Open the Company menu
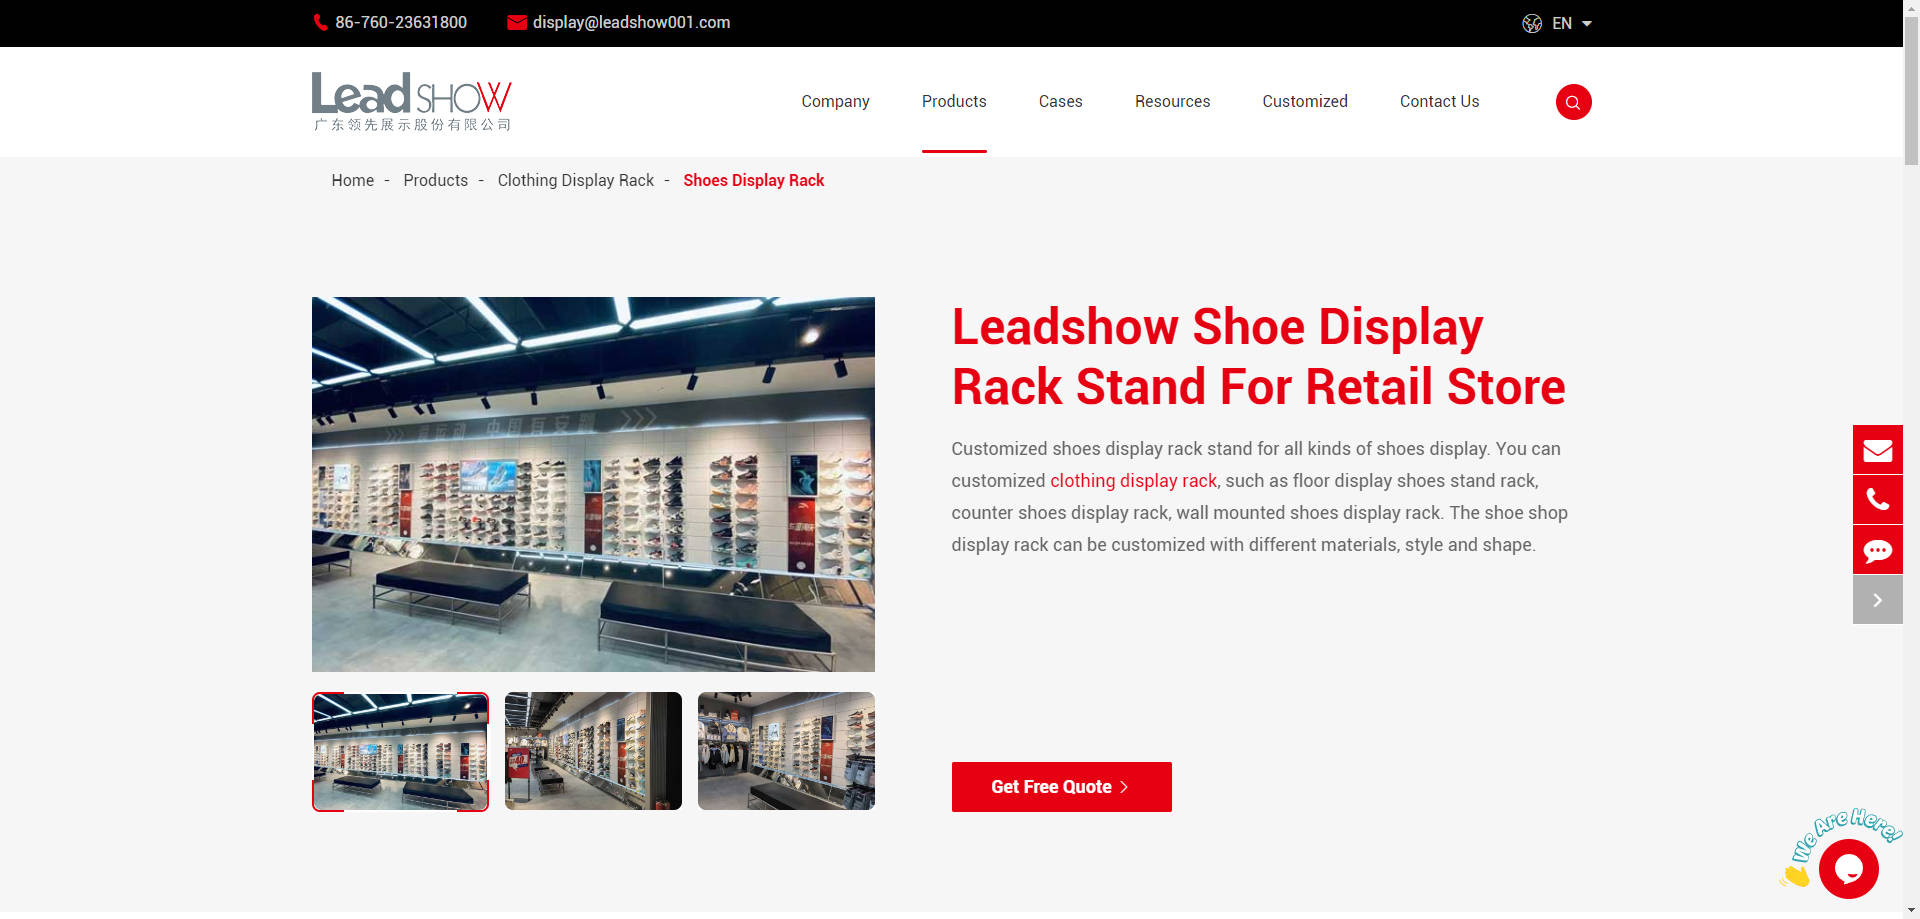This screenshot has height=919, width=1920. (x=835, y=101)
